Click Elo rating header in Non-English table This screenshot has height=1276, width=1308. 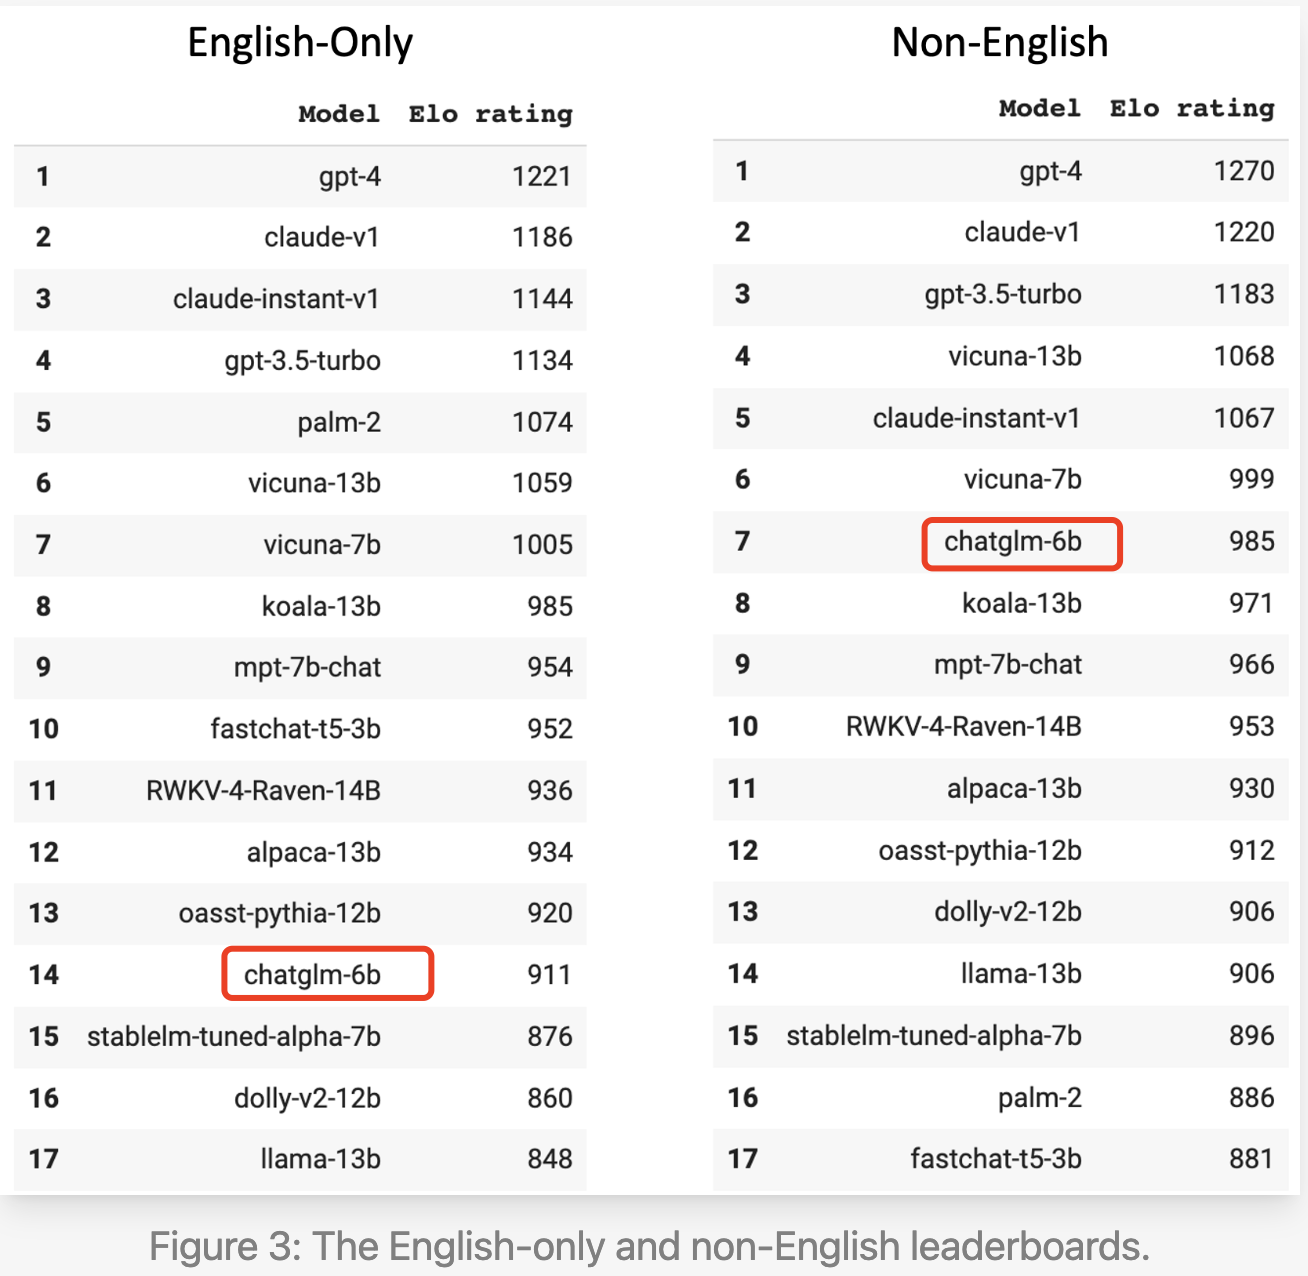[1191, 108]
